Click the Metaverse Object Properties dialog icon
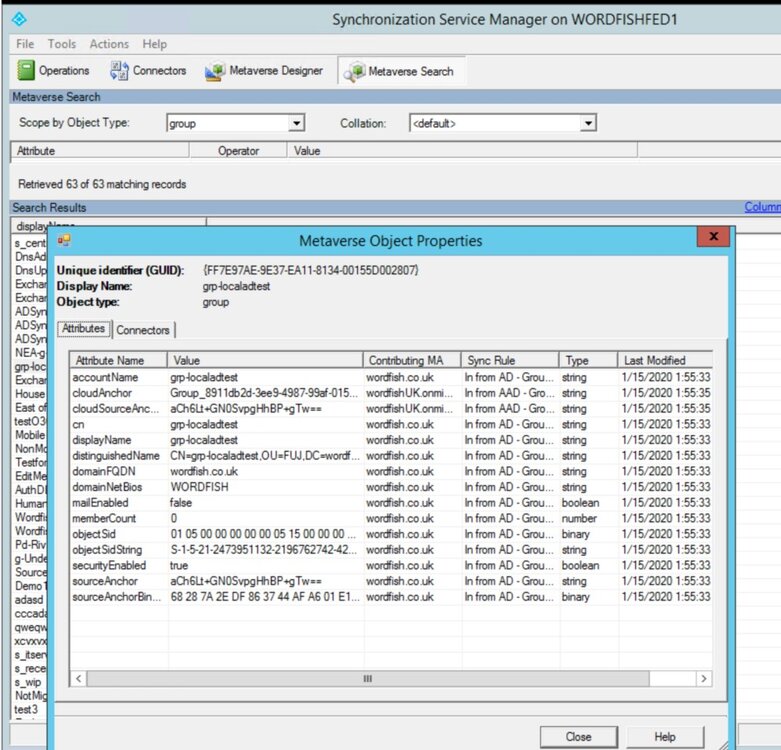781x750 pixels. pos(64,241)
